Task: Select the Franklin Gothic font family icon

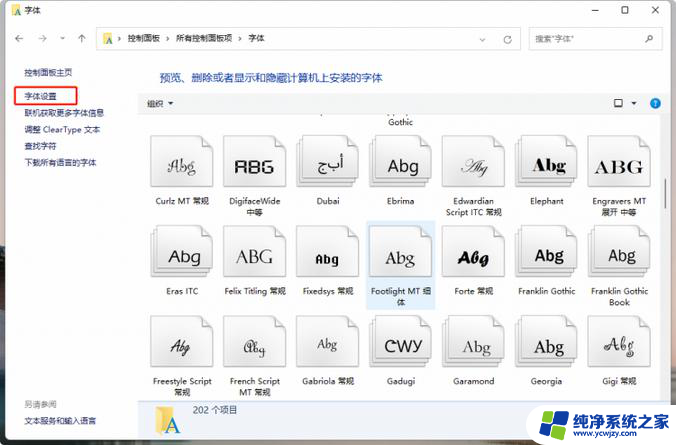Action: click(546, 251)
